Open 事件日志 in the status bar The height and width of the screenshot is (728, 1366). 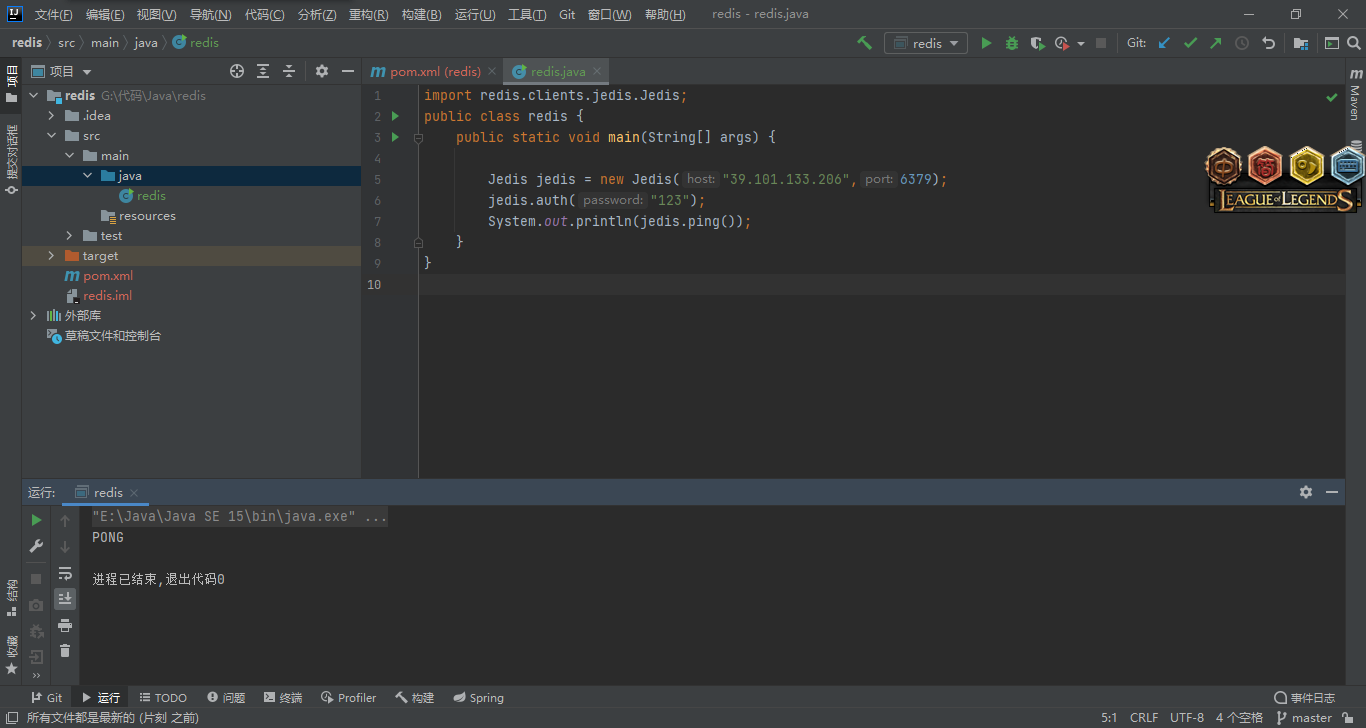tap(1304, 698)
